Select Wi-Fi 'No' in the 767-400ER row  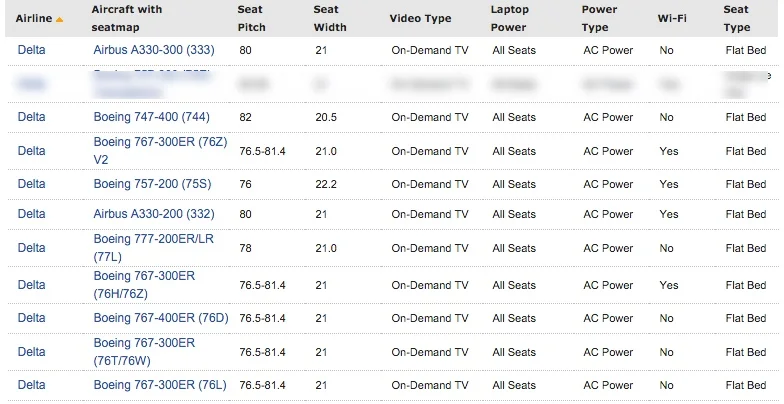[666, 318]
